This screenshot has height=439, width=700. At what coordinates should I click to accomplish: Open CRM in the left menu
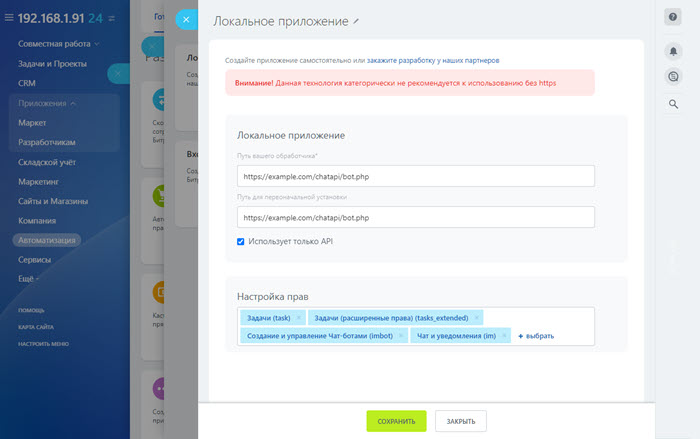pyautogui.click(x=27, y=83)
